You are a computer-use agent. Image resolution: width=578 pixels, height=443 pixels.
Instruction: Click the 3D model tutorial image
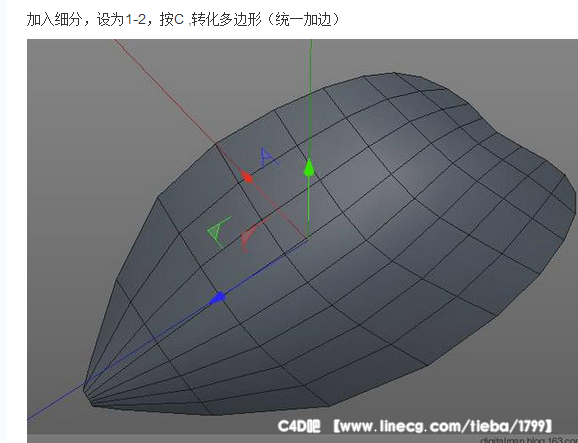(302, 241)
